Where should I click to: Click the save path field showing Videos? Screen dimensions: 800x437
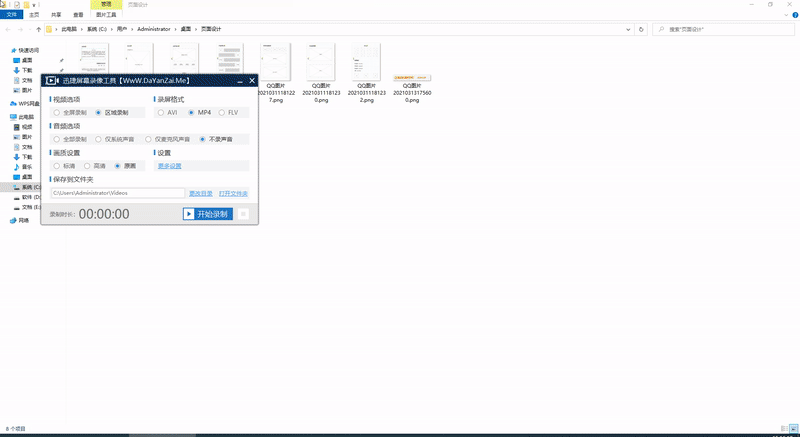coord(118,193)
